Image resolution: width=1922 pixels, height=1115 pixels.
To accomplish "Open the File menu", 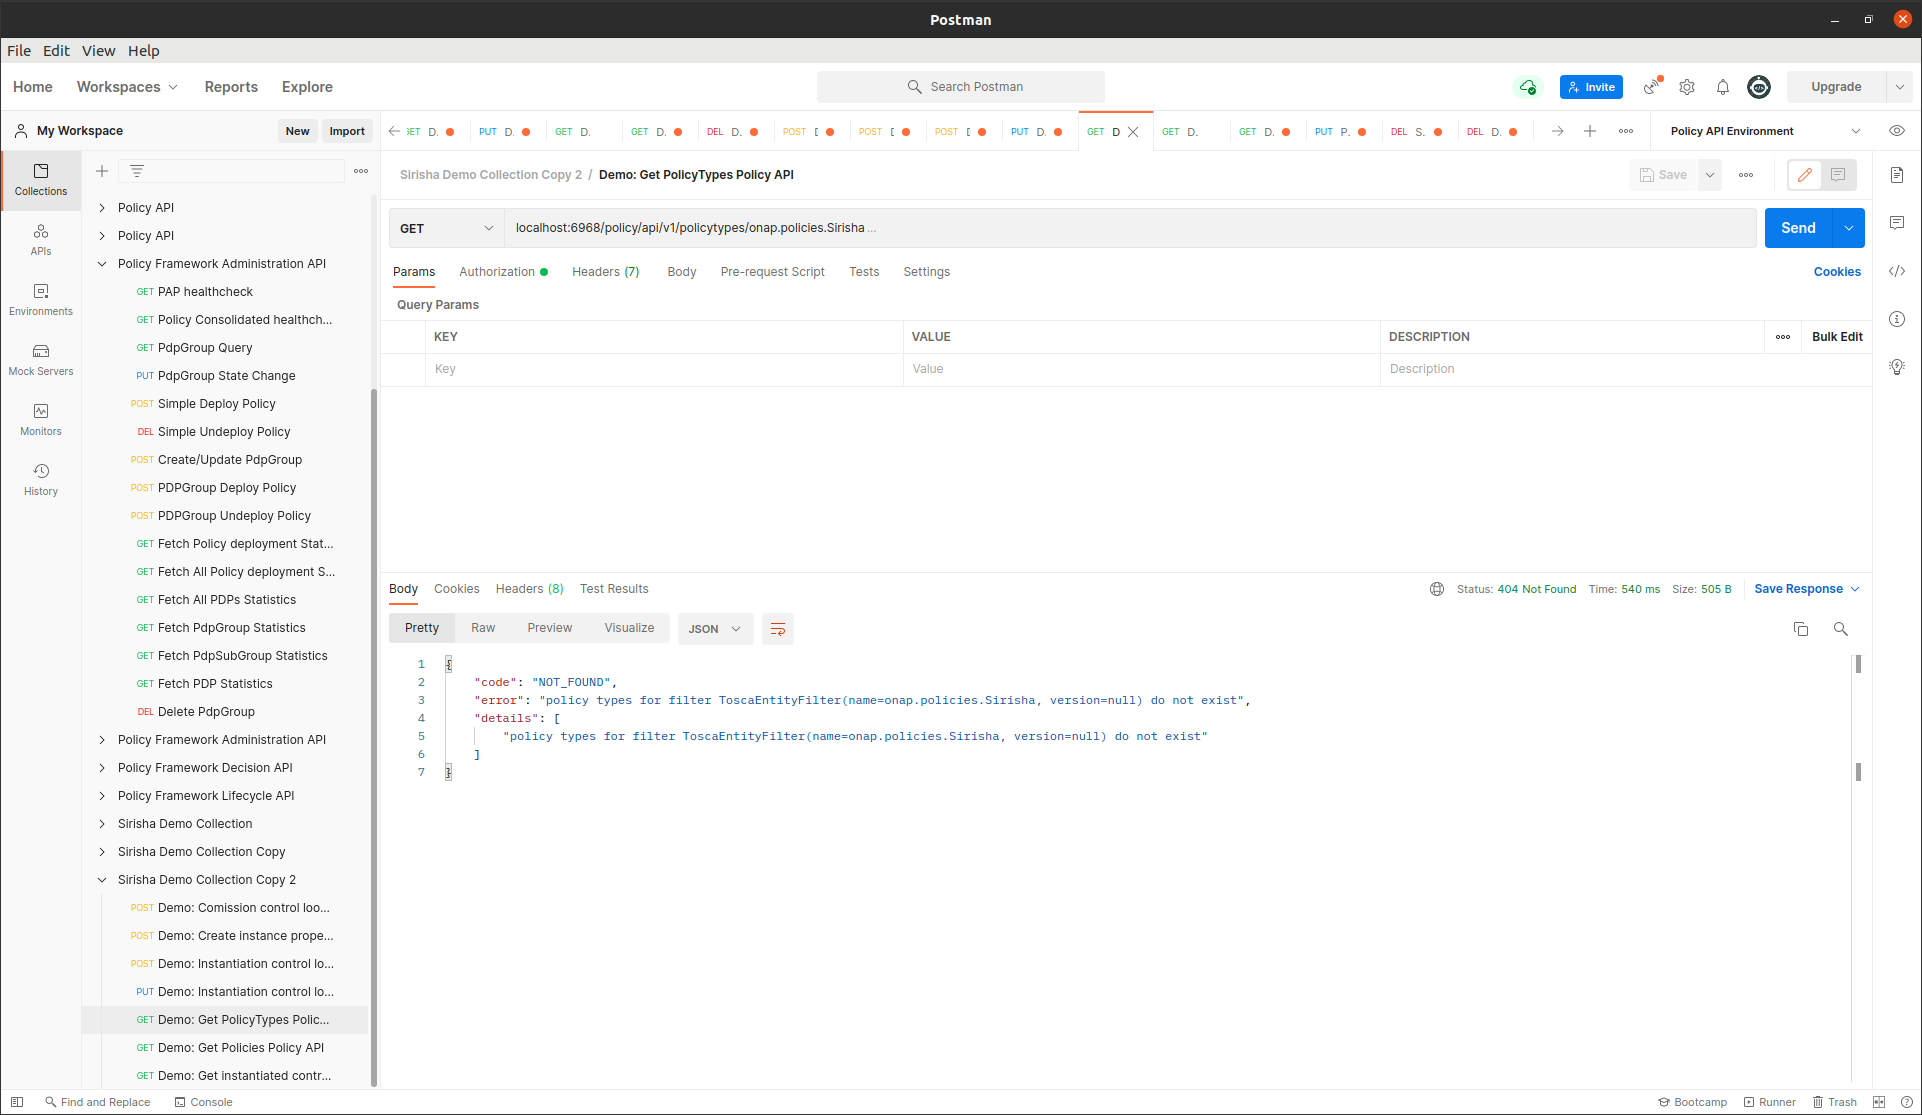I will coord(19,51).
